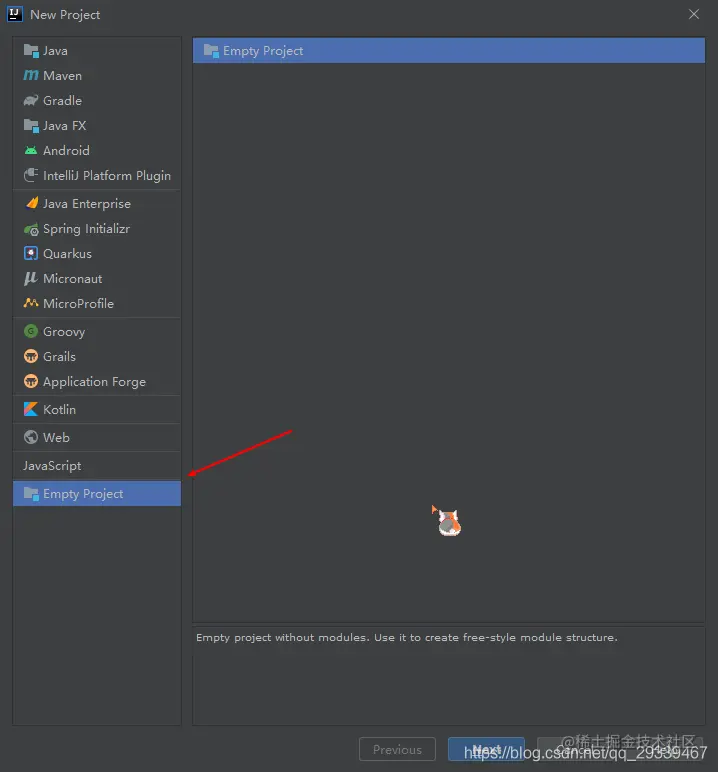Choose the Grails icon
The width and height of the screenshot is (718, 772).
31,356
